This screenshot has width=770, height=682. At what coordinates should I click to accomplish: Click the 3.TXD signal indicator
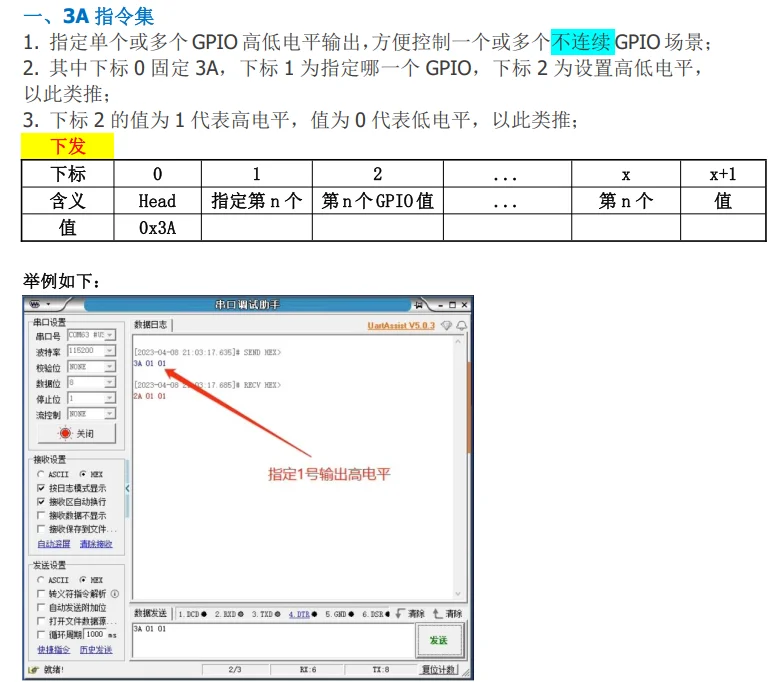point(266,614)
